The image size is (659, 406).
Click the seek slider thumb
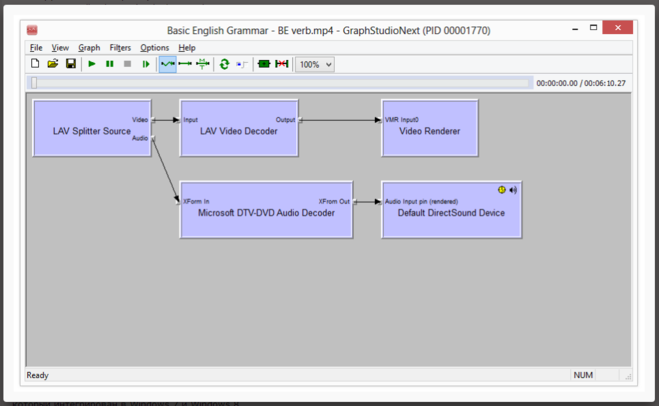click(x=34, y=83)
